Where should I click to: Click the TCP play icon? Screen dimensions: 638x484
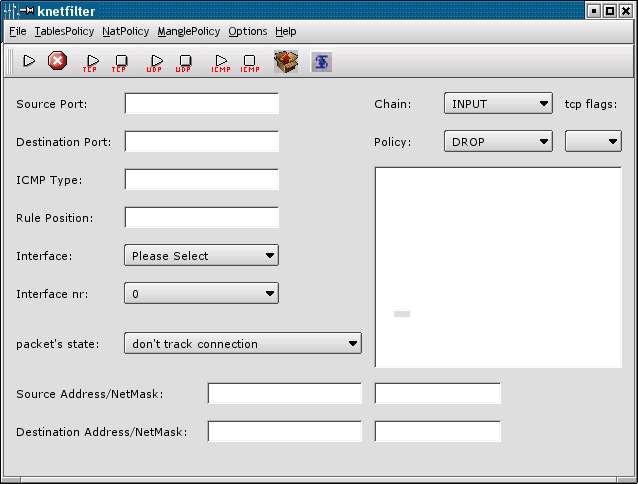click(91, 63)
